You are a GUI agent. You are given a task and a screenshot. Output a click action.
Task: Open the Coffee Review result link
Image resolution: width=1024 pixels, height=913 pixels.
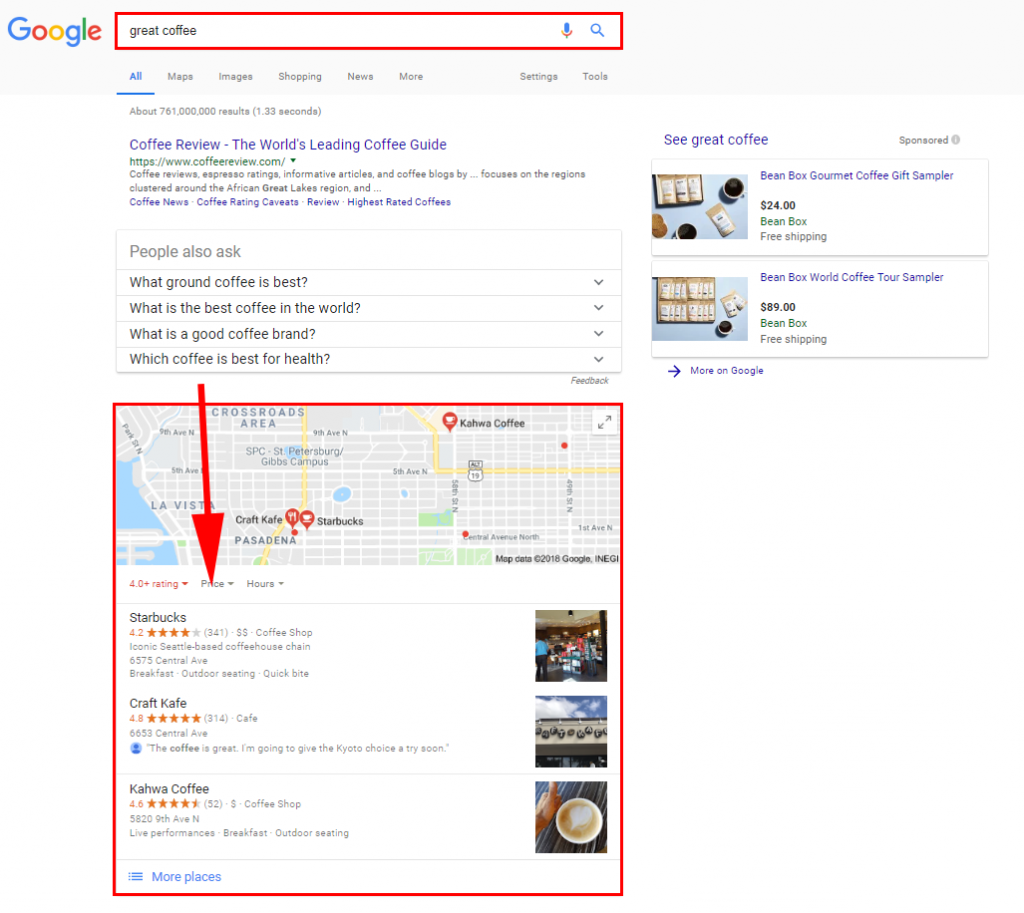click(288, 144)
